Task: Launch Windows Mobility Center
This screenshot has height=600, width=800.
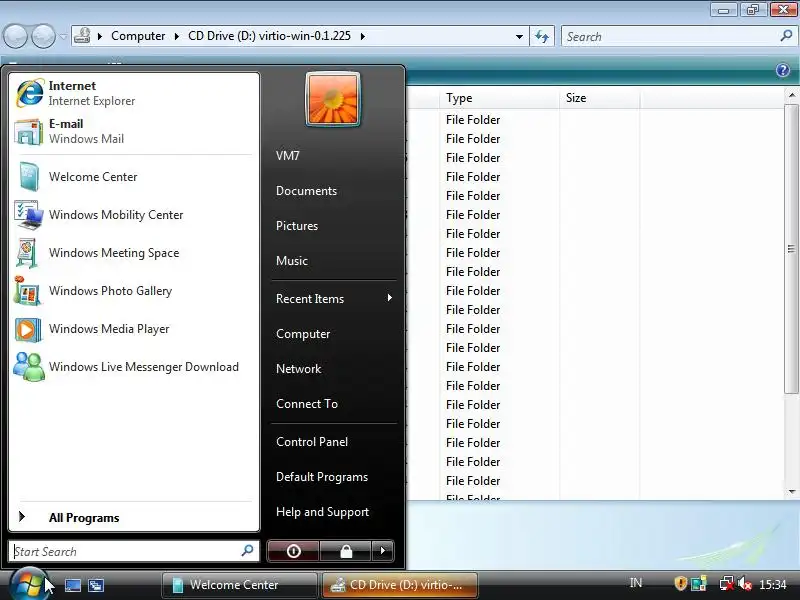Action: [134, 215]
